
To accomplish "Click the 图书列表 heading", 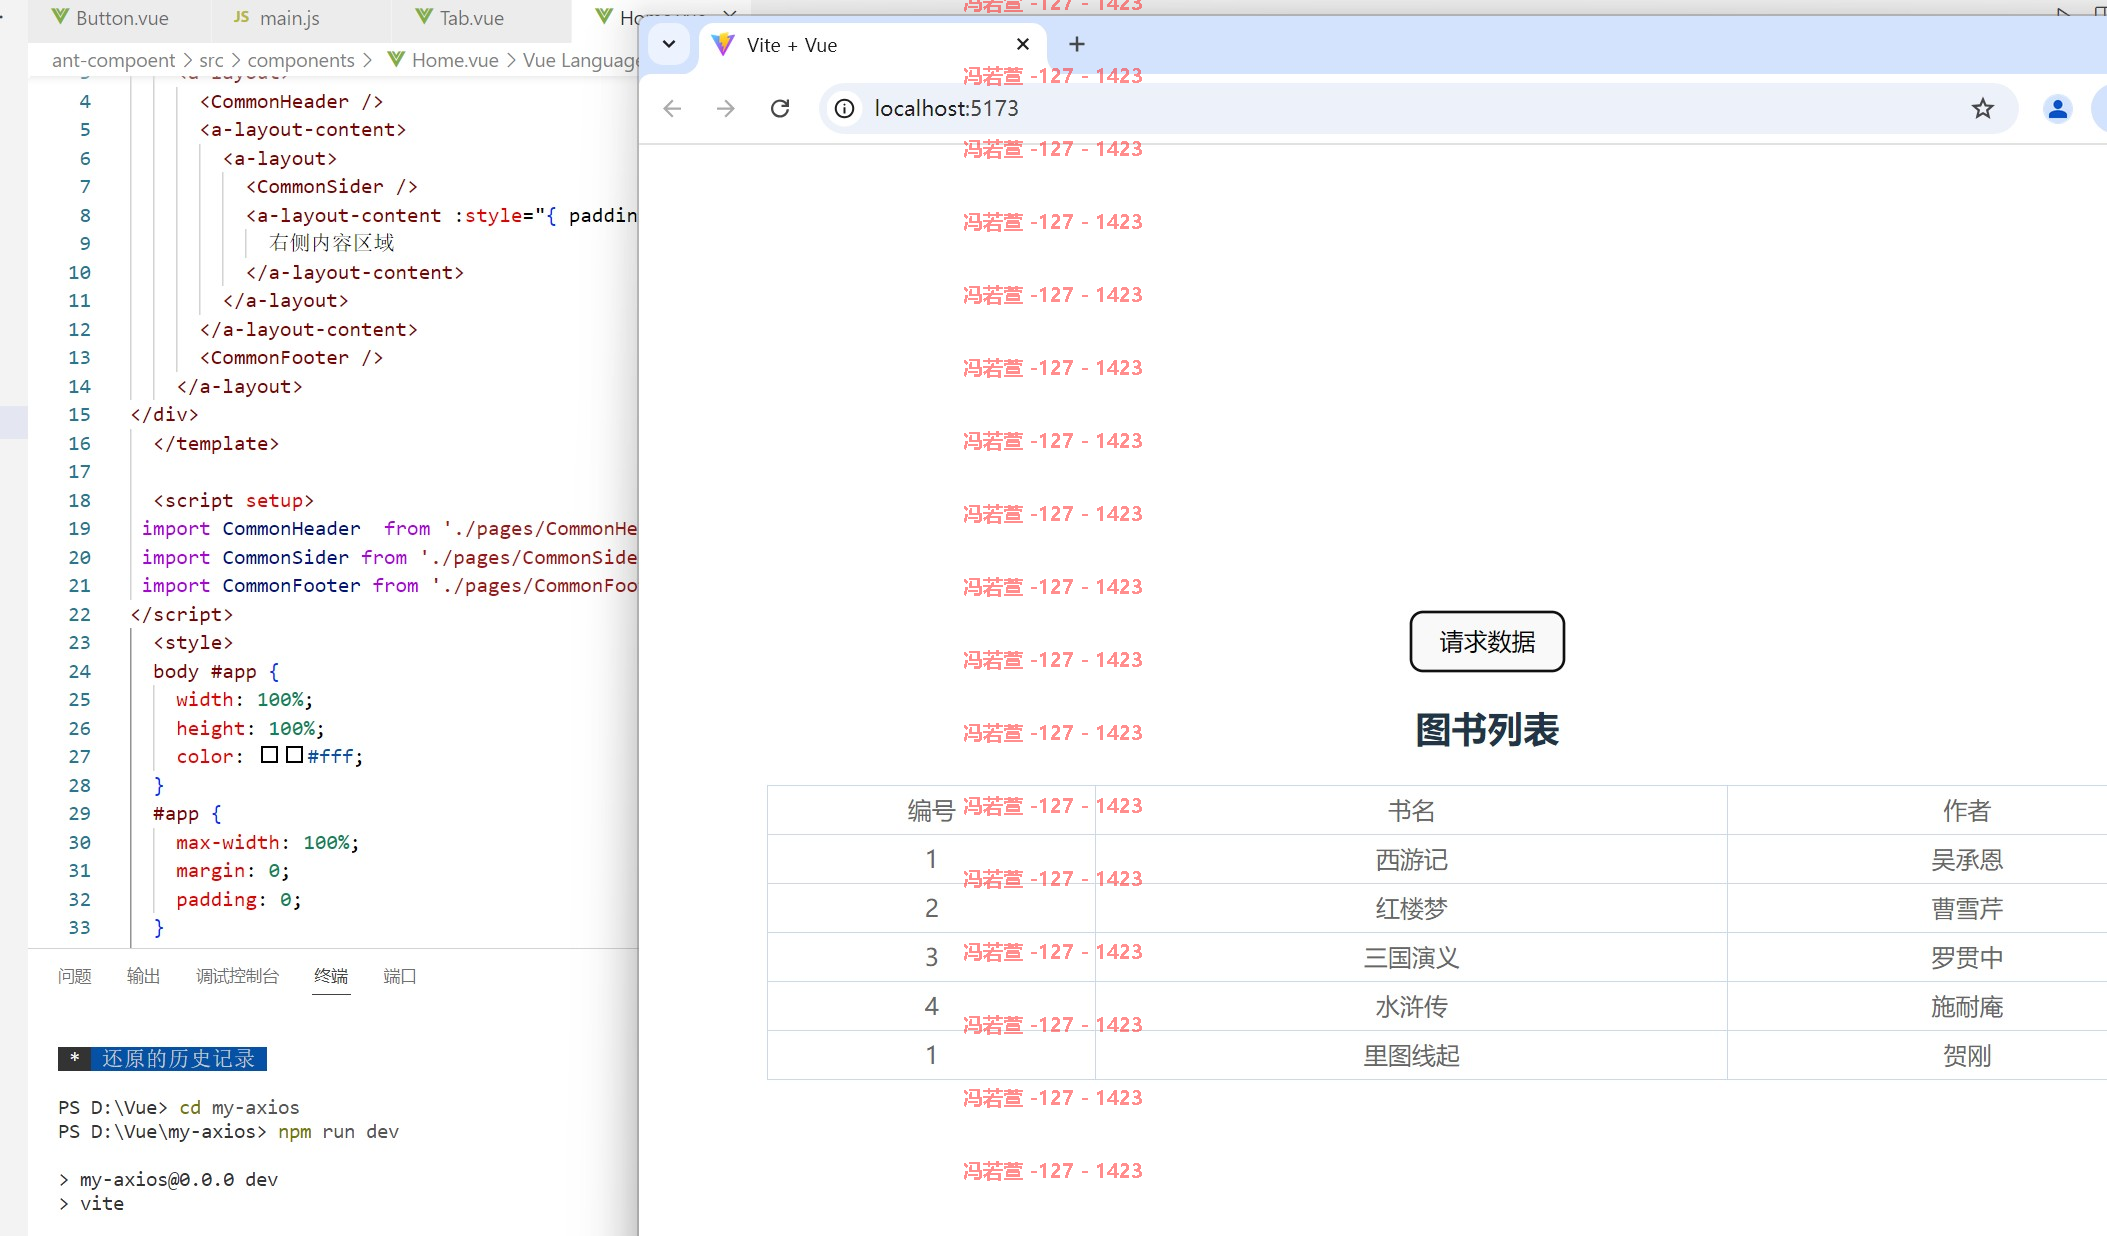I will 1487,730.
